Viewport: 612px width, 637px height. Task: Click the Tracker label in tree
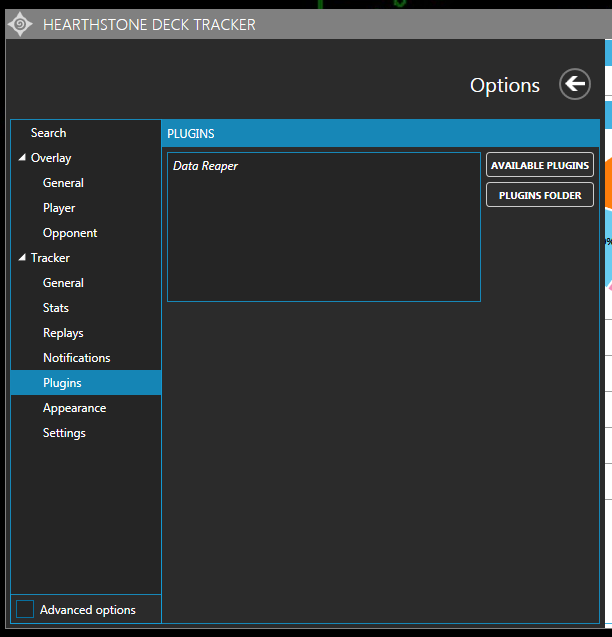(x=50, y=258)
